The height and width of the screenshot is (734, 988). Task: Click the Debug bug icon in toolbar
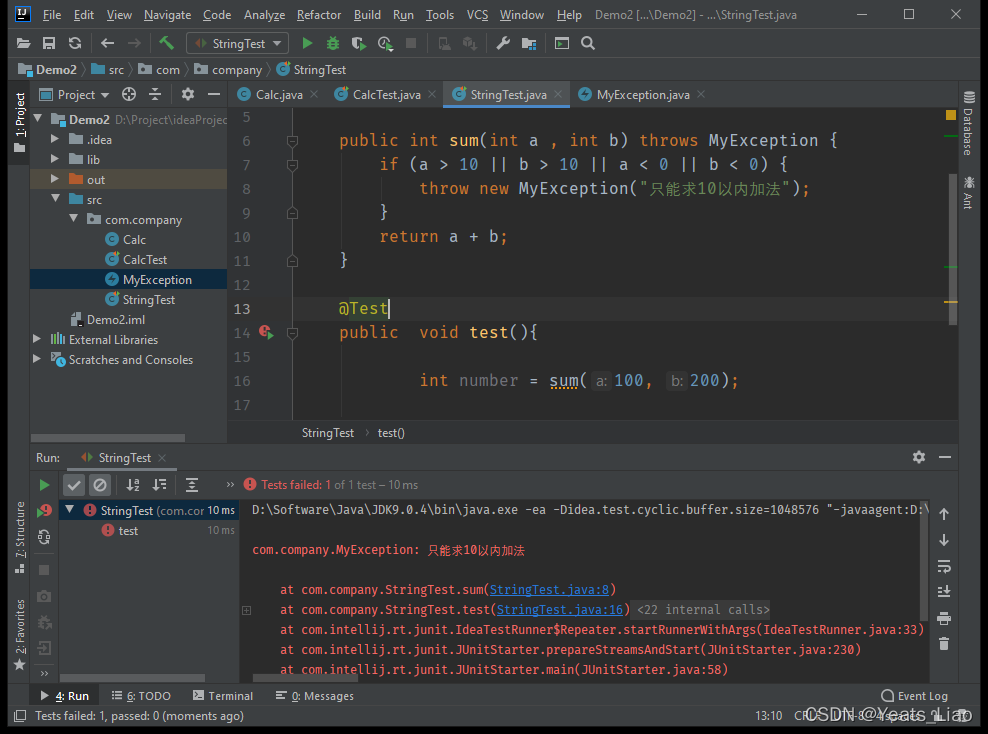point(333,43)
